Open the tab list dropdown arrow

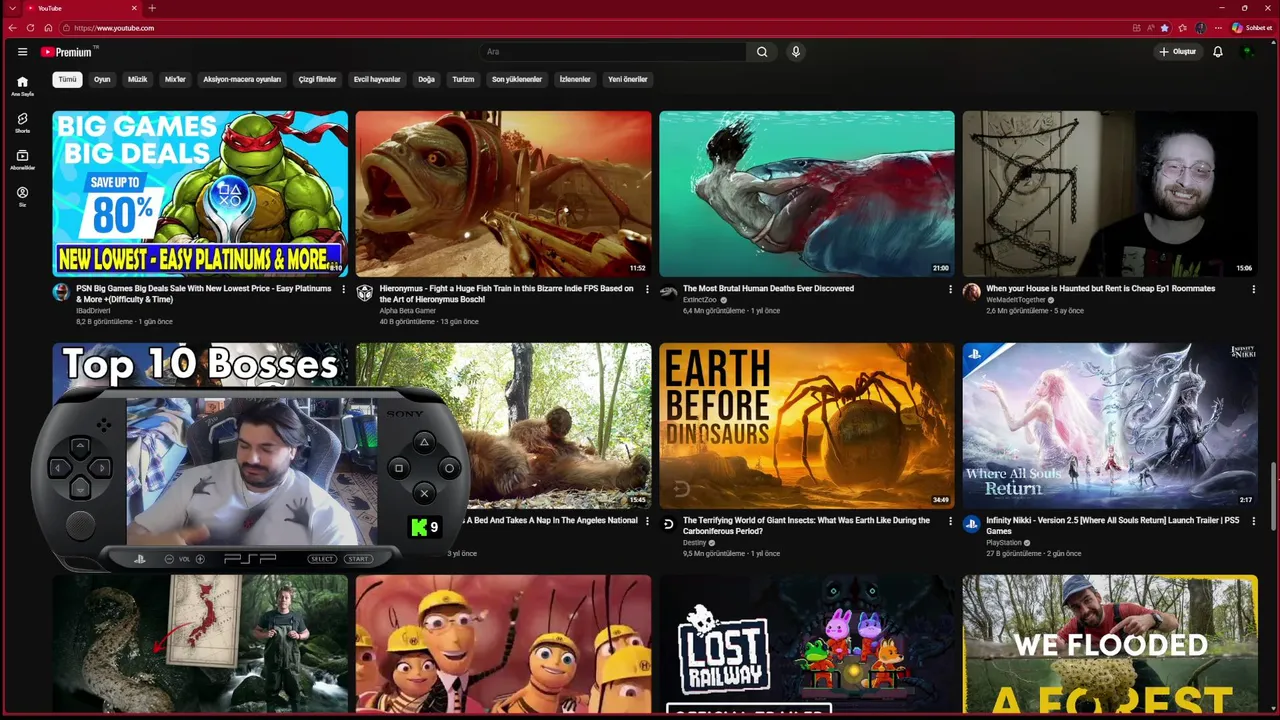pyautogui.click(x=12, y=8)
